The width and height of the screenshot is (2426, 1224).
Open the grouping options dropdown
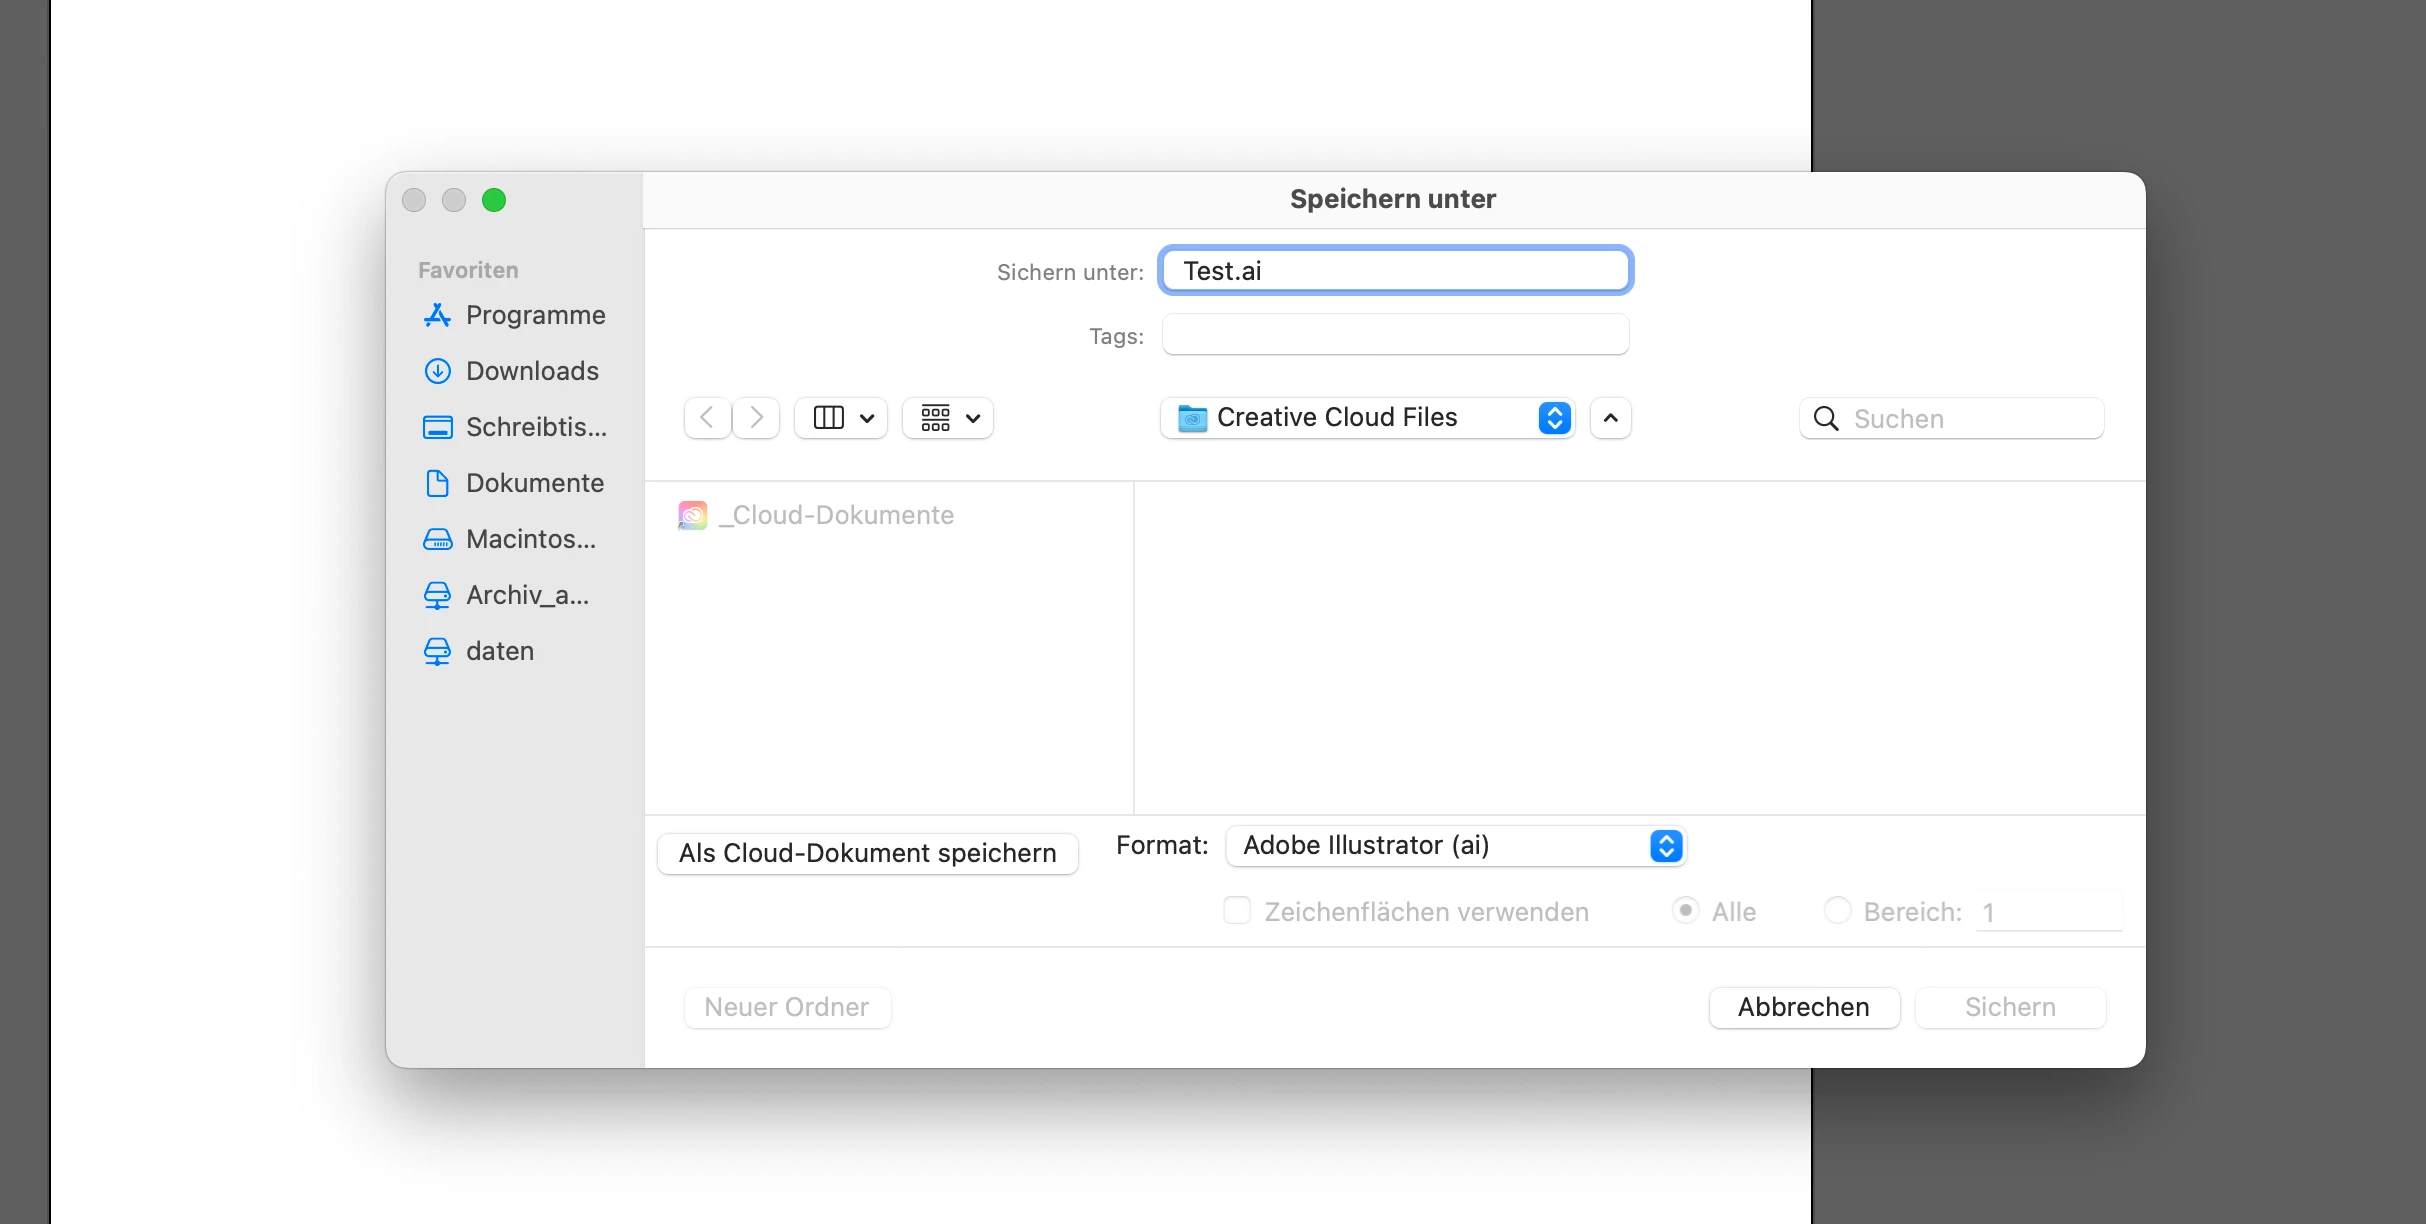click(x=948, y=418)
